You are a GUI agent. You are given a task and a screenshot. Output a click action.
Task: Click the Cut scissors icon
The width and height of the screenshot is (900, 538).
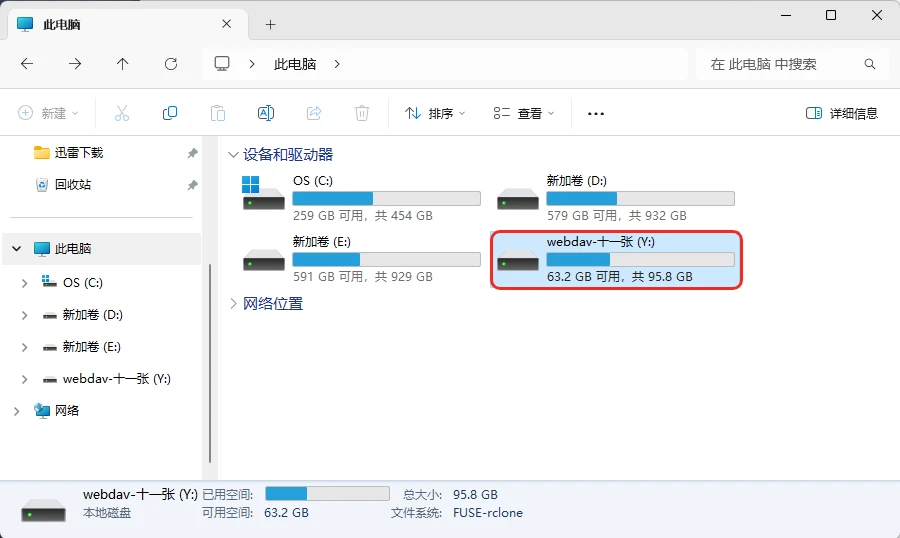click(x=122, y=113)
